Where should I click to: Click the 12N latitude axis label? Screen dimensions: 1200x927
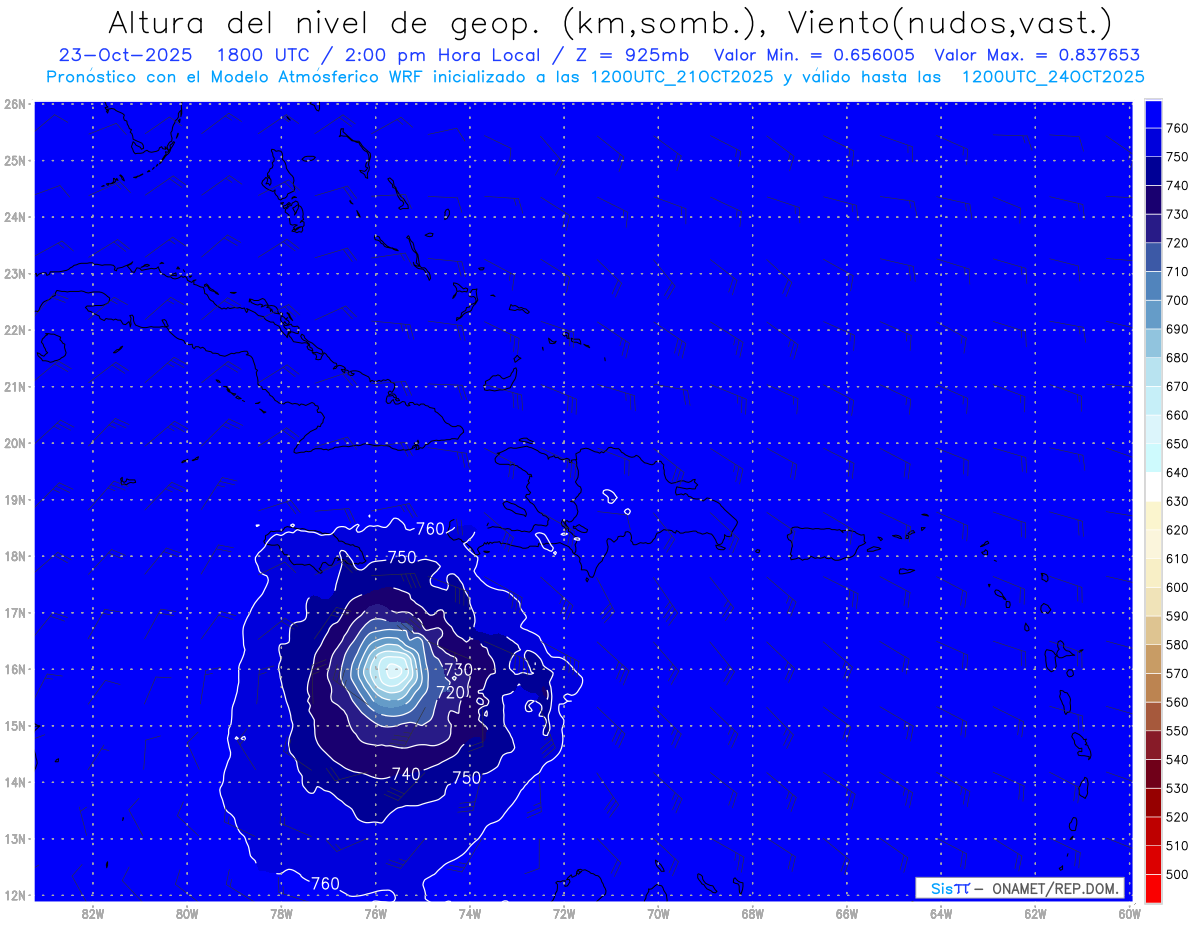pos(14,895)
